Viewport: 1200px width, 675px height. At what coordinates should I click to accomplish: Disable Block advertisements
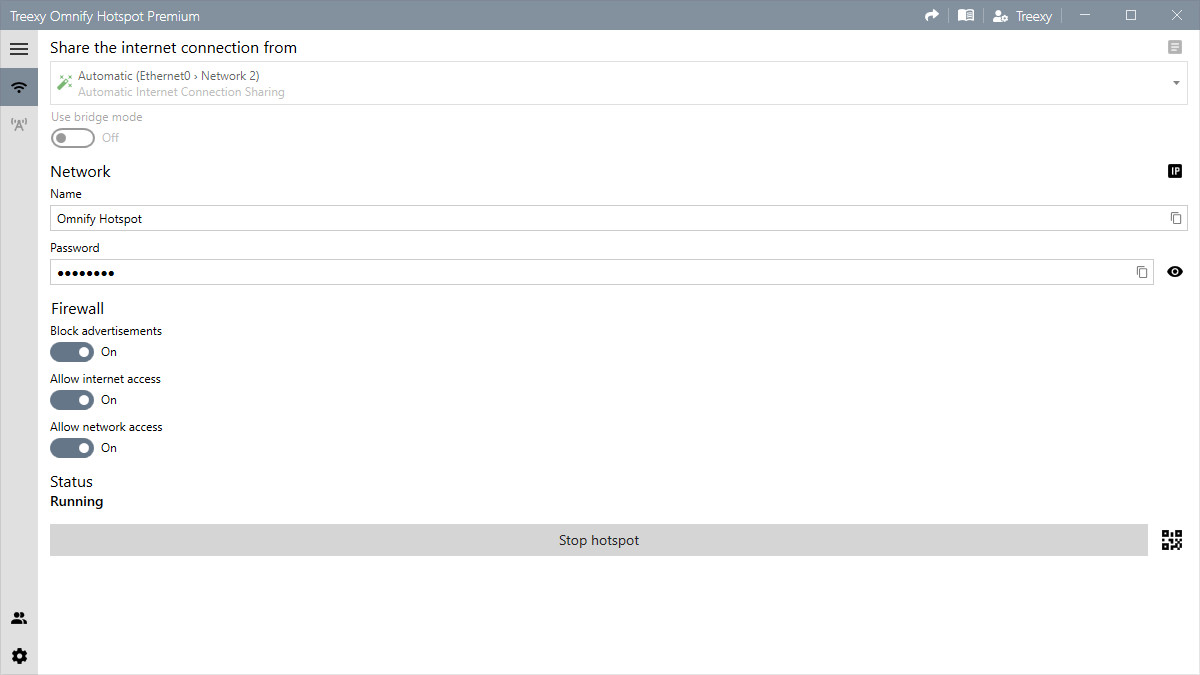pyautogui.click(x=71, y=351)
